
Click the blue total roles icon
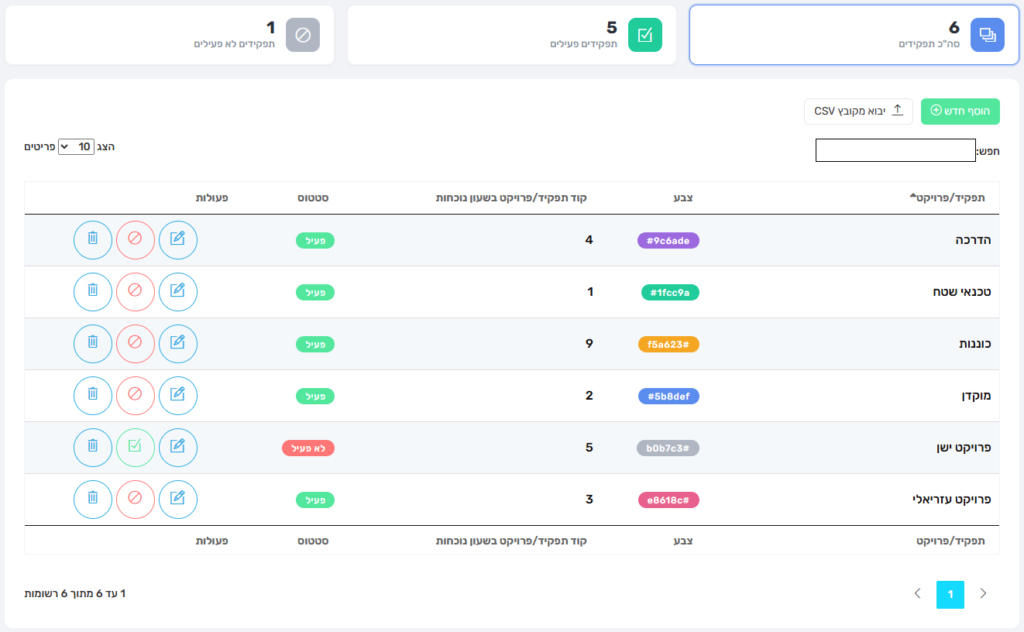click(987, 35)
